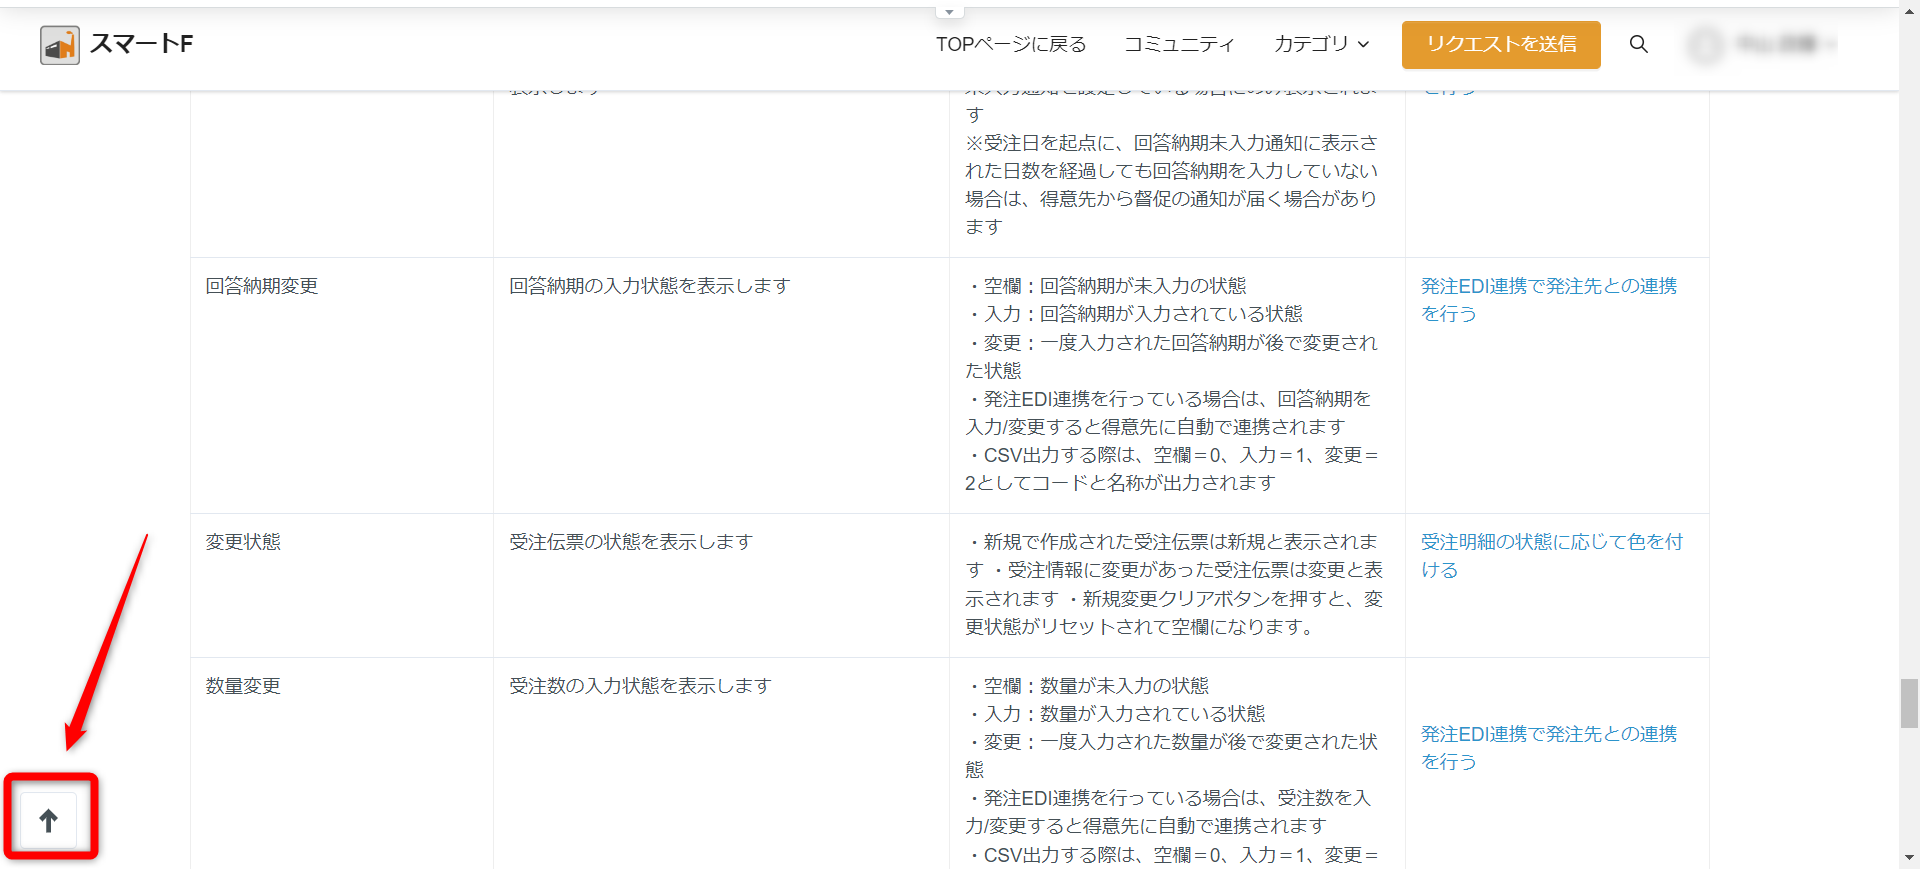This screenshot has width=1920, height=869.
Task: Expand the カテゴリ dropdown menu
Action: pos(1321,44)
